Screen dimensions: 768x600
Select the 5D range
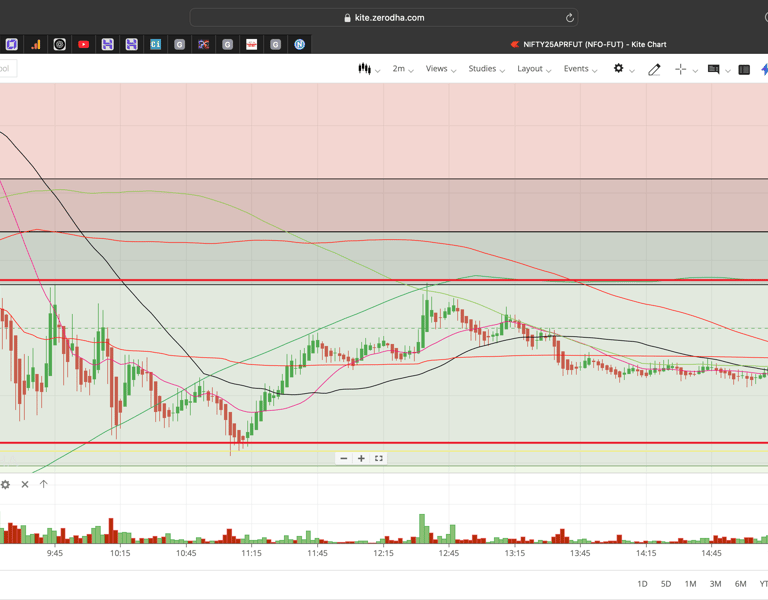666,584
